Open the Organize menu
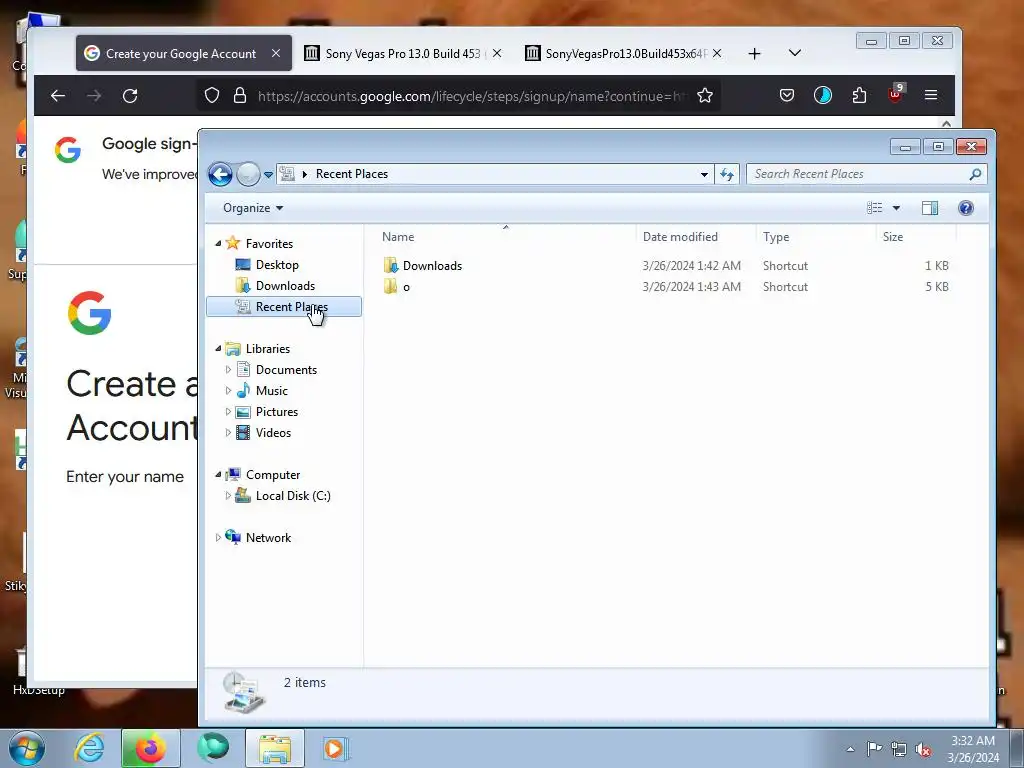 (x=253, y=208)
